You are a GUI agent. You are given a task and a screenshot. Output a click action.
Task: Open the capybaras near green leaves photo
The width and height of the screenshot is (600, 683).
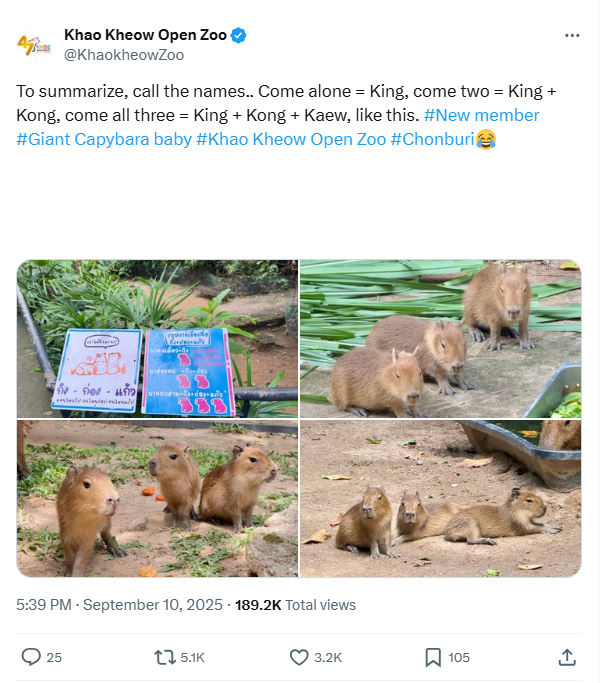441,338
